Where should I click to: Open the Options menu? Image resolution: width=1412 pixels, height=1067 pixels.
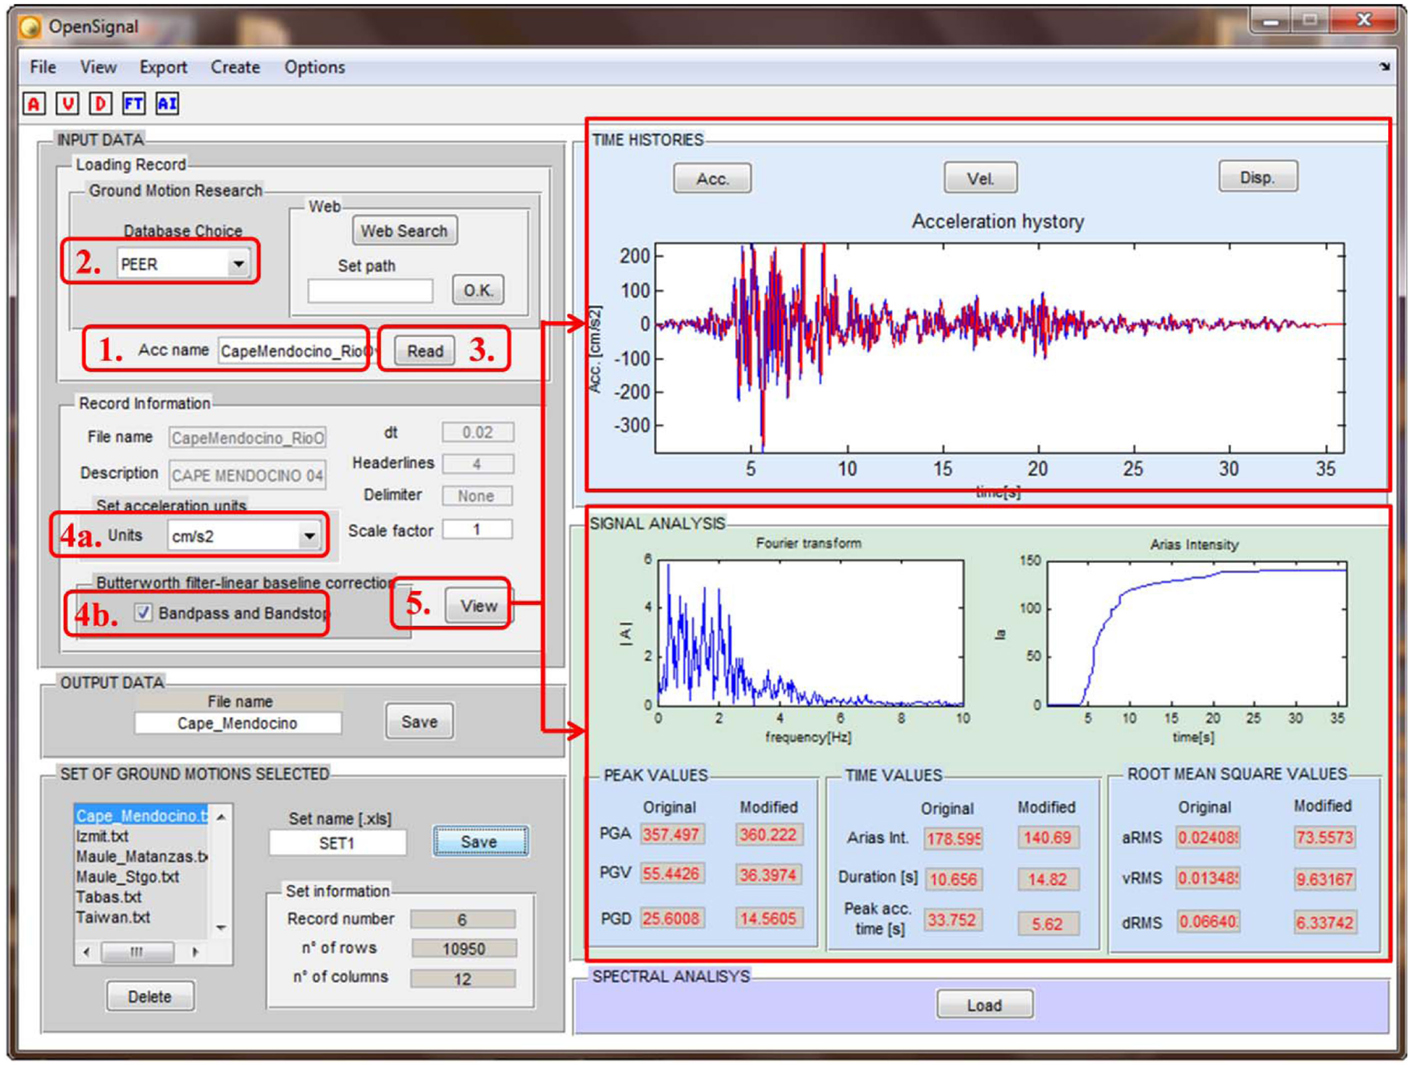314,67
